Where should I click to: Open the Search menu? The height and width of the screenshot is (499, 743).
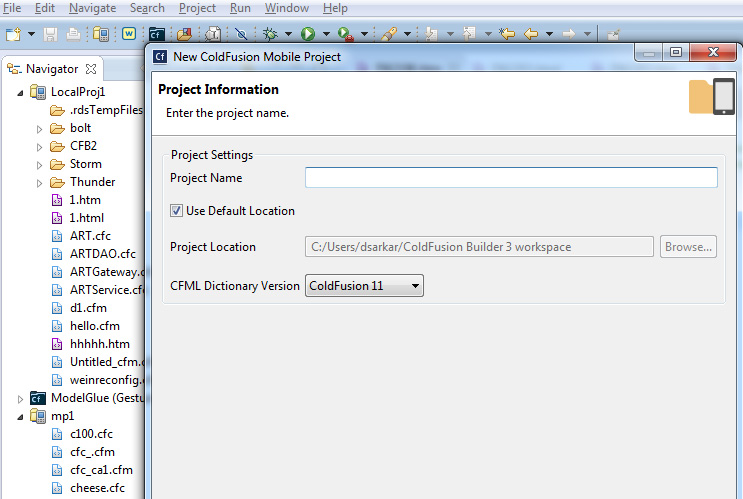click(x=147, y=8)
